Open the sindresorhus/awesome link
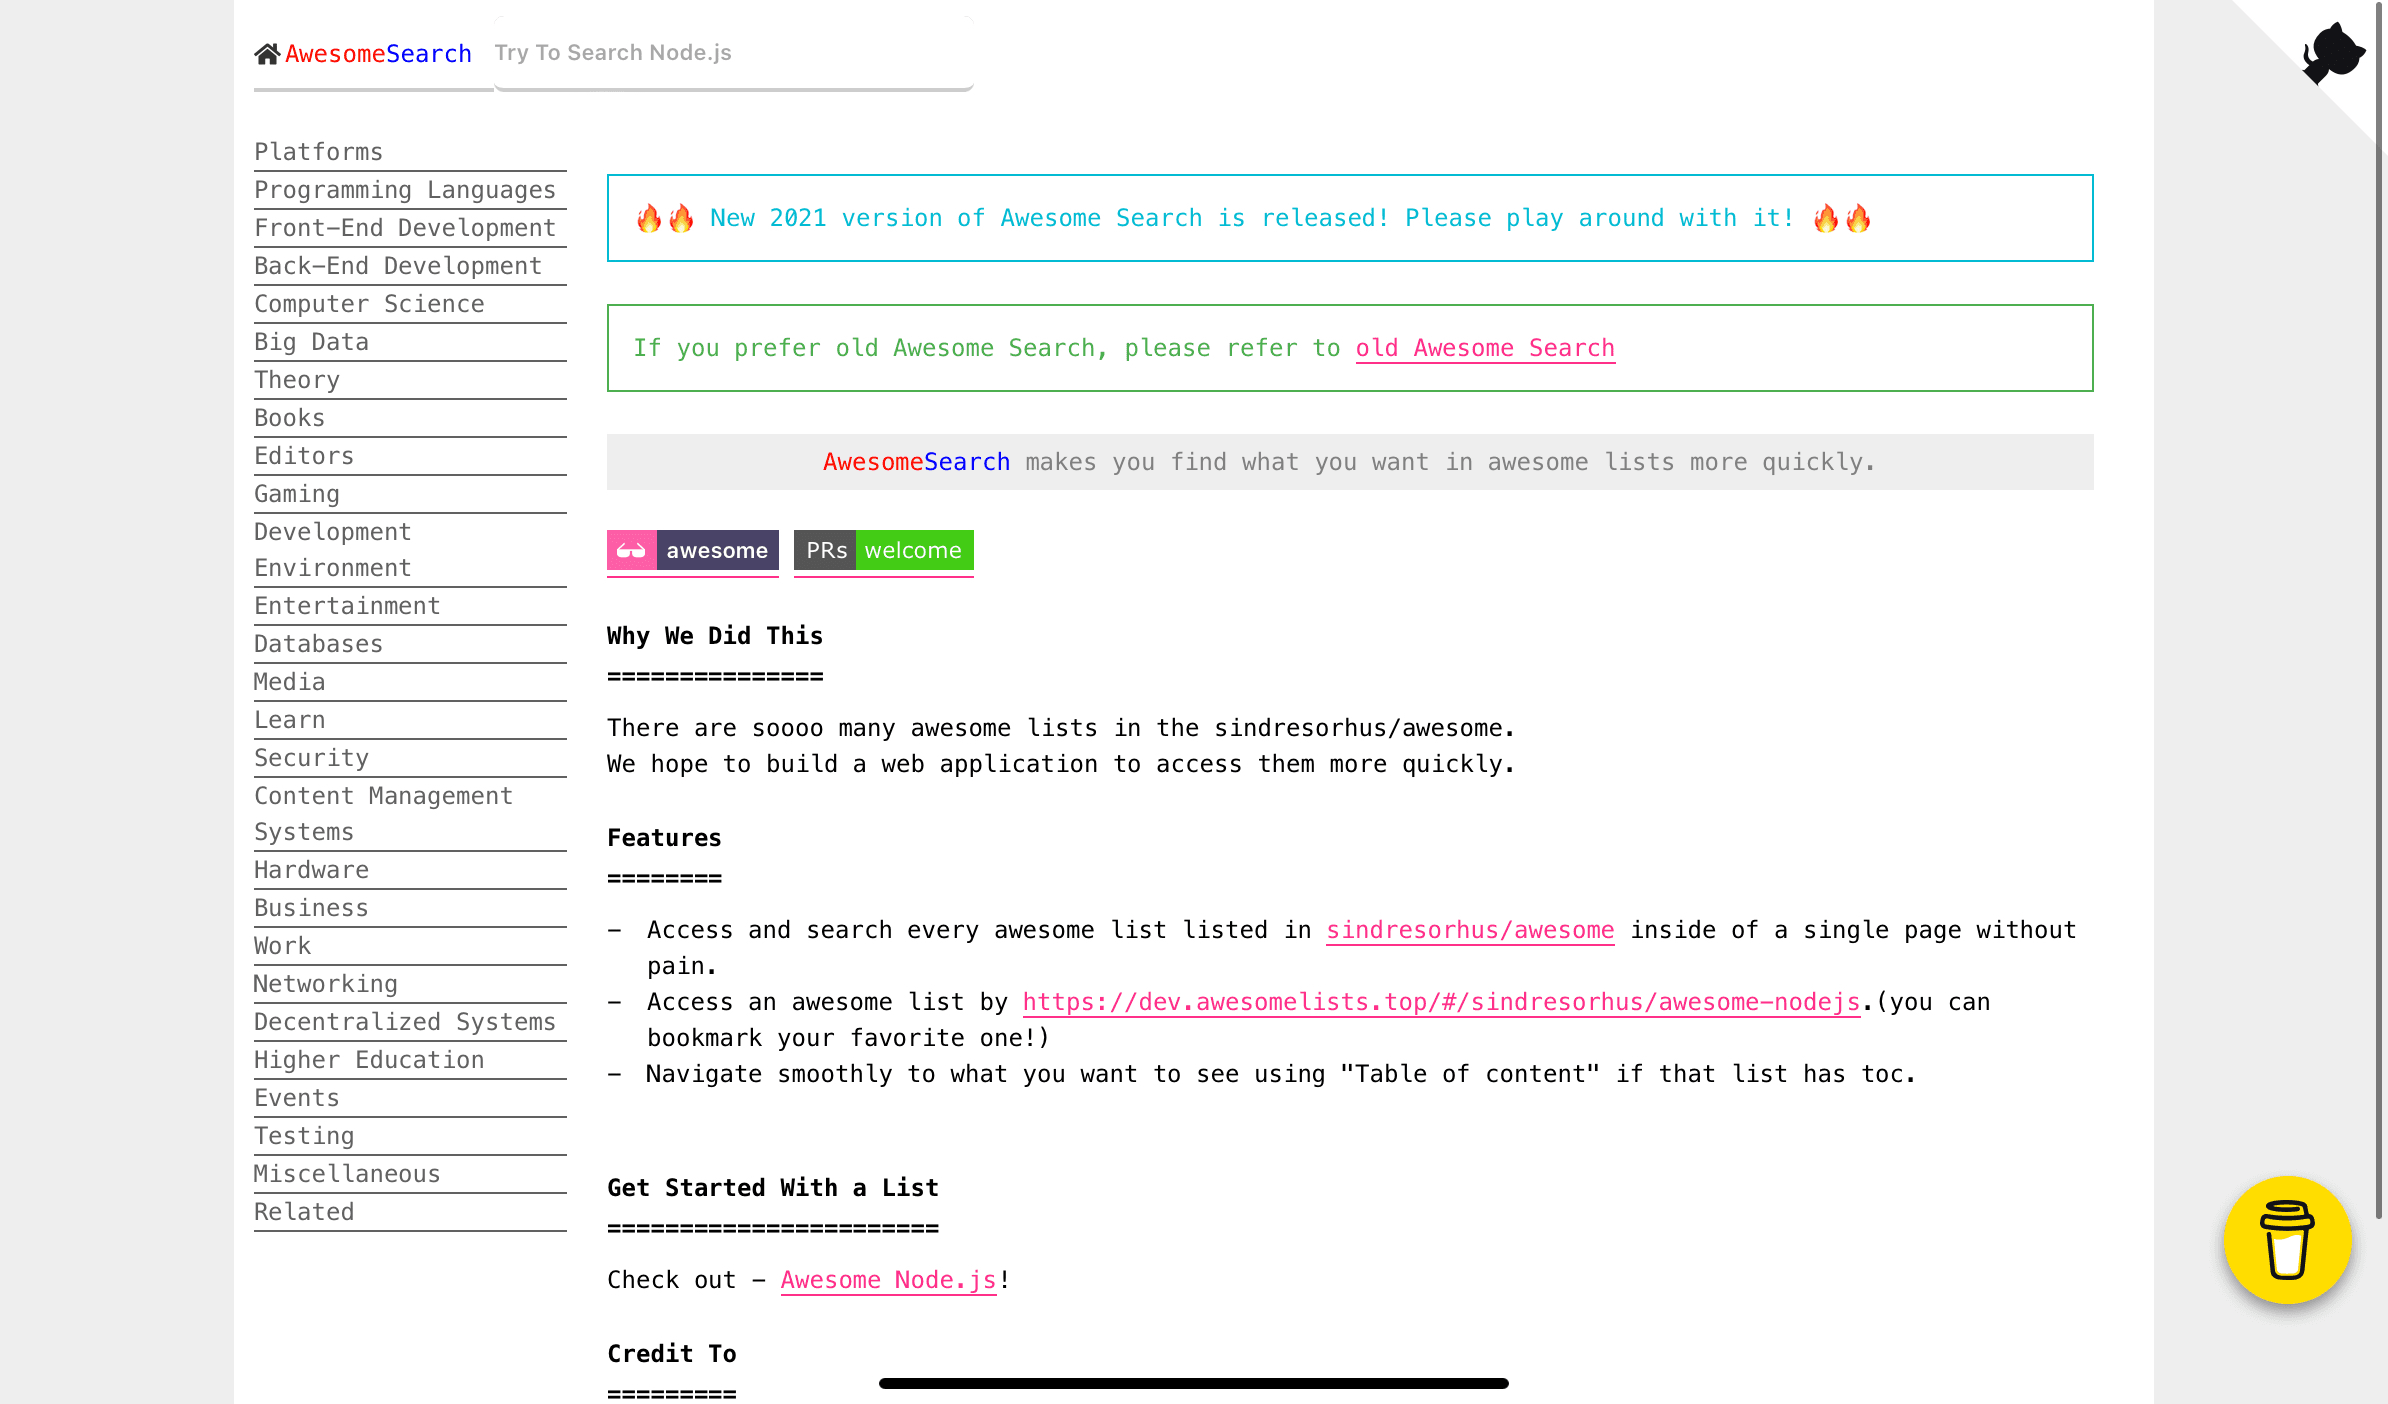Screen dimensions: 2388x1404 click(x=1470, y=930)
